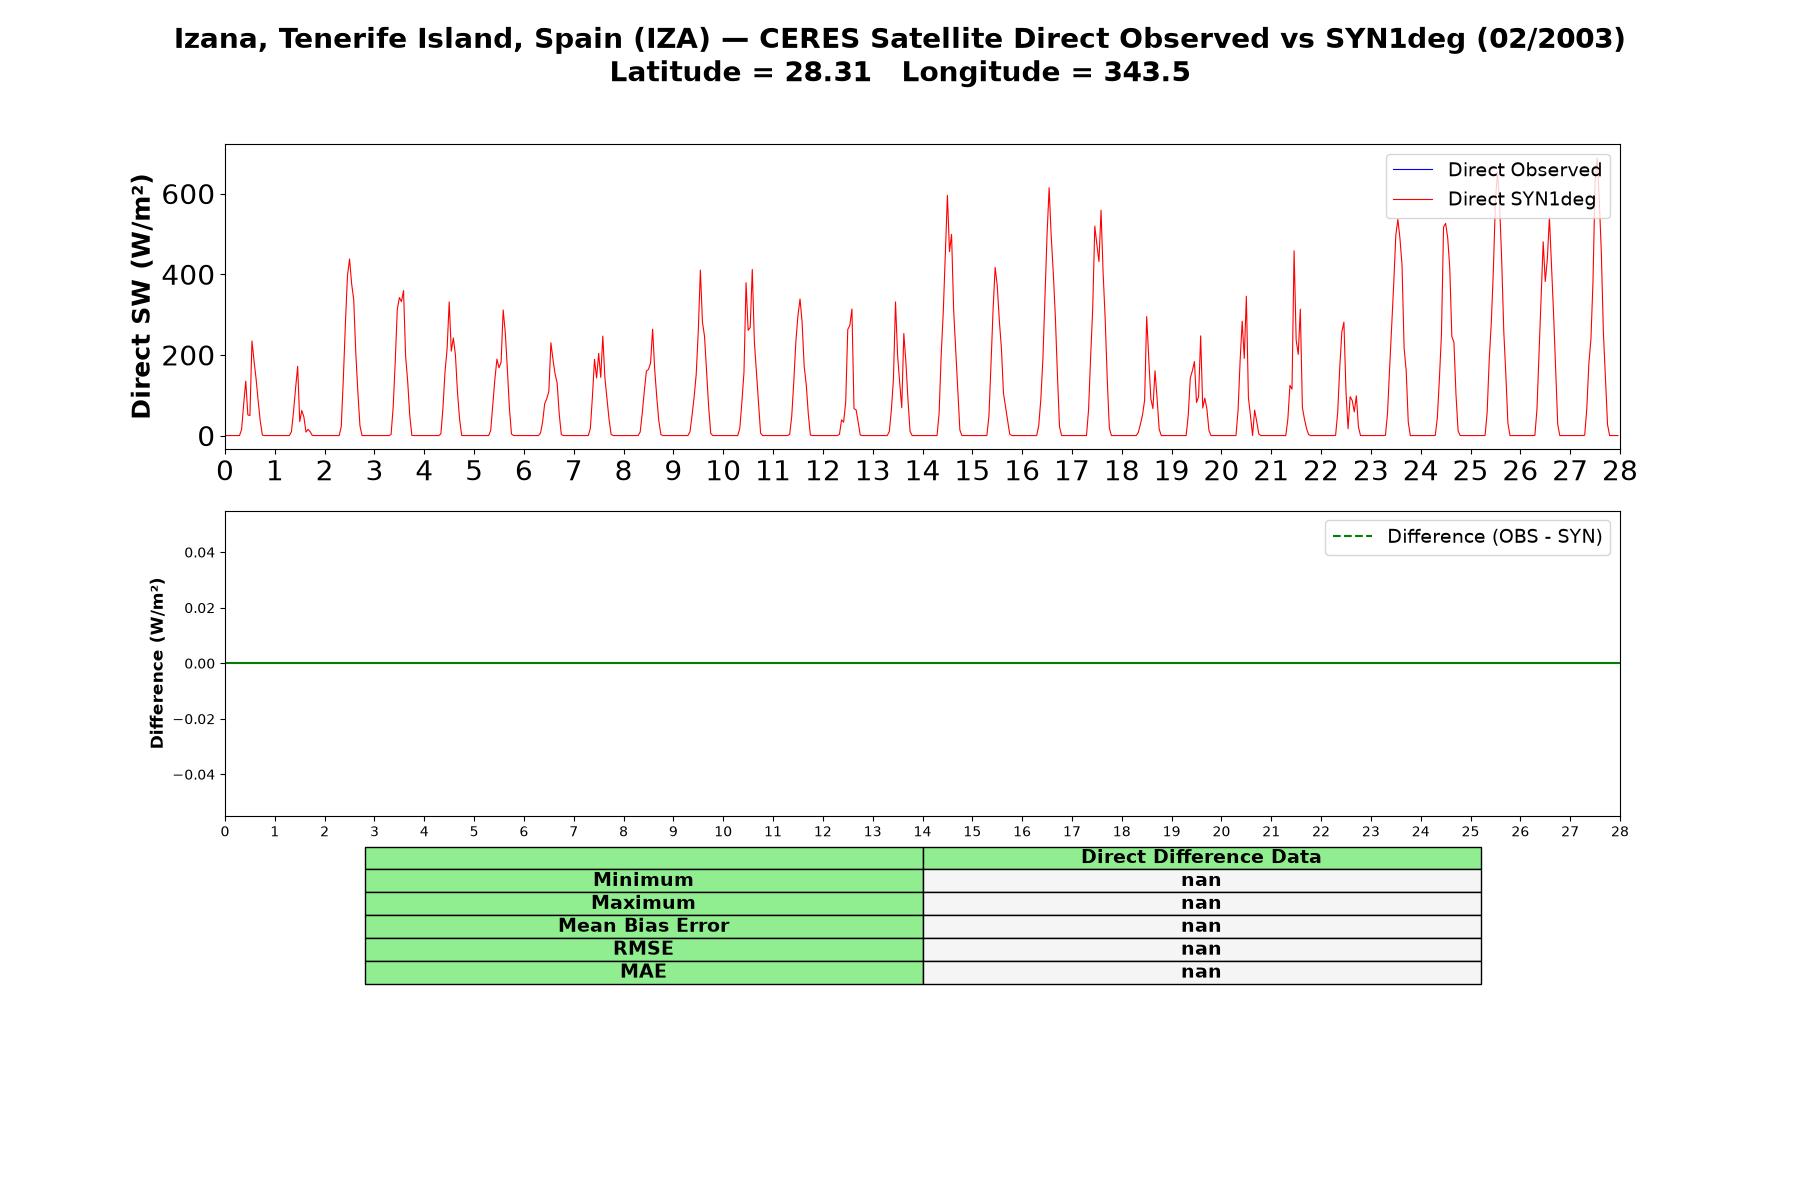Viewport: 1800px width, 1200px height.
Task: Click the MAE row label
Action: point(643,972)
